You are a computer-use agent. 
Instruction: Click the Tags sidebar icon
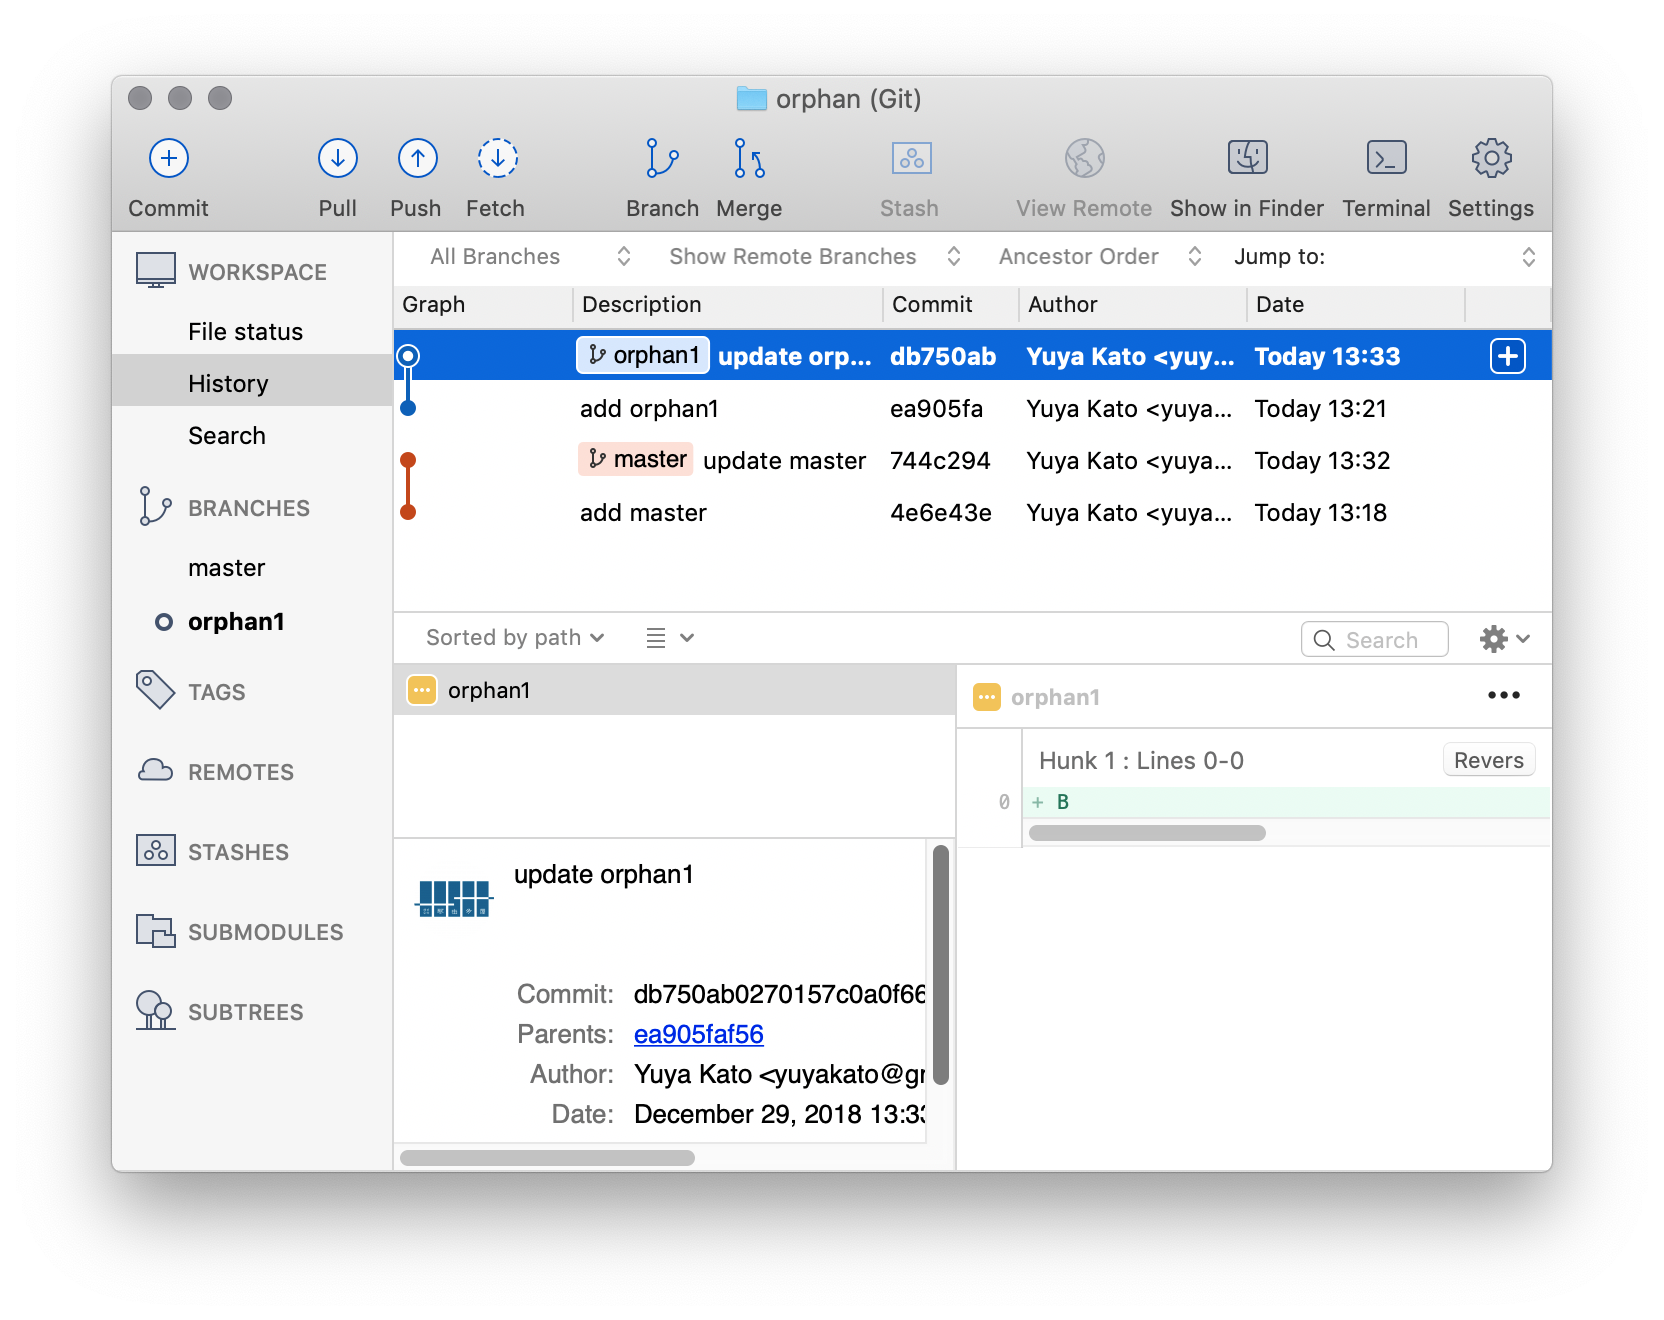pyautogui.click(x=155, y=690)
